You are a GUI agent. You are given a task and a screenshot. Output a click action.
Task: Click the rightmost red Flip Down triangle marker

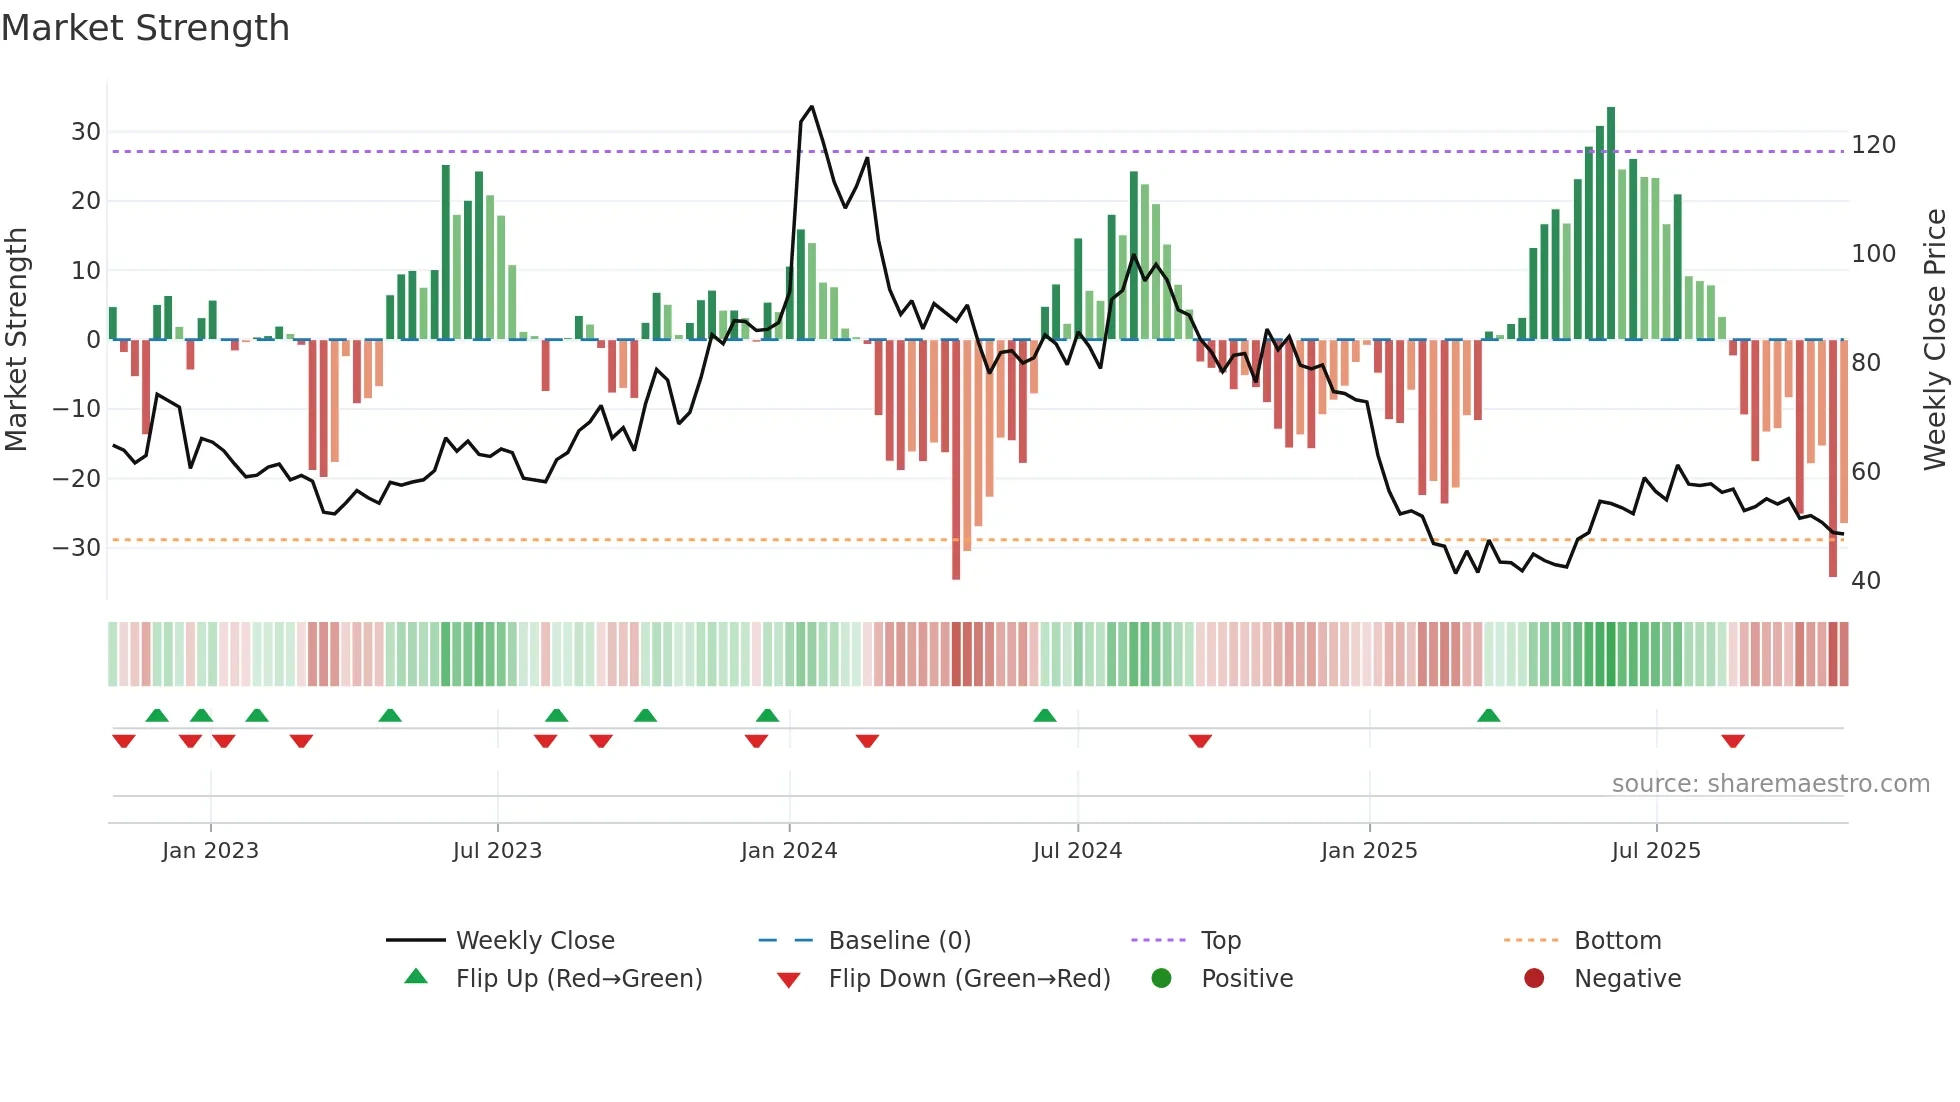point(1733,741)
